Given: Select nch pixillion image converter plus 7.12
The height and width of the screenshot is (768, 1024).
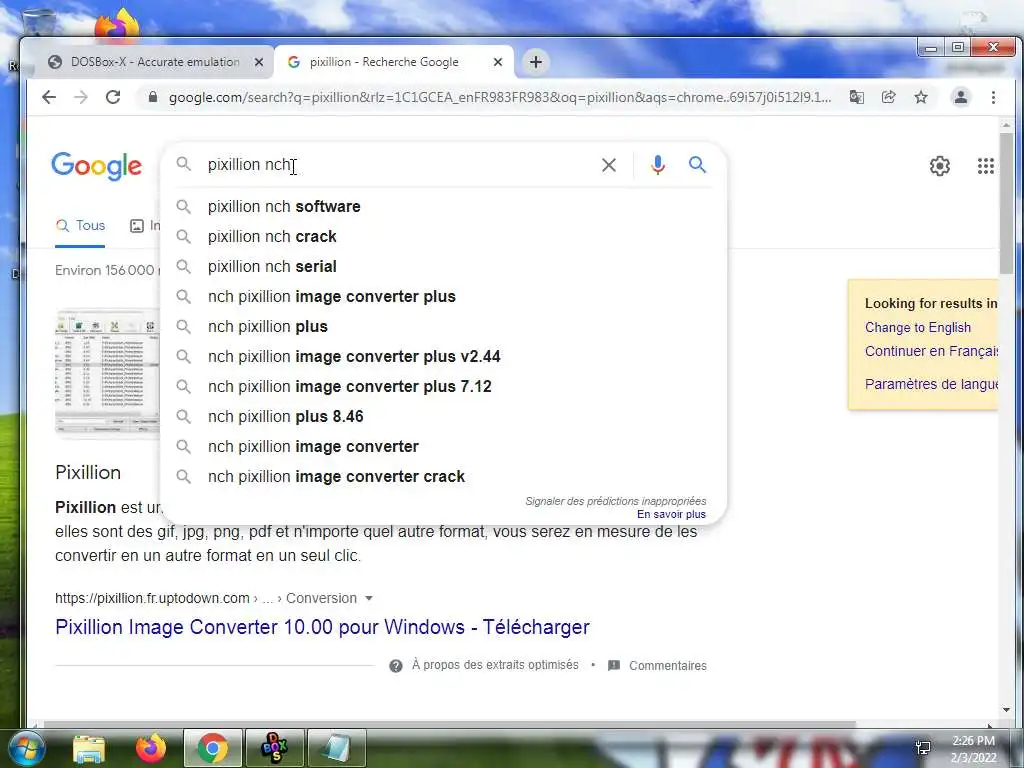Looking at the screenshot, I should tap(443, 387).
